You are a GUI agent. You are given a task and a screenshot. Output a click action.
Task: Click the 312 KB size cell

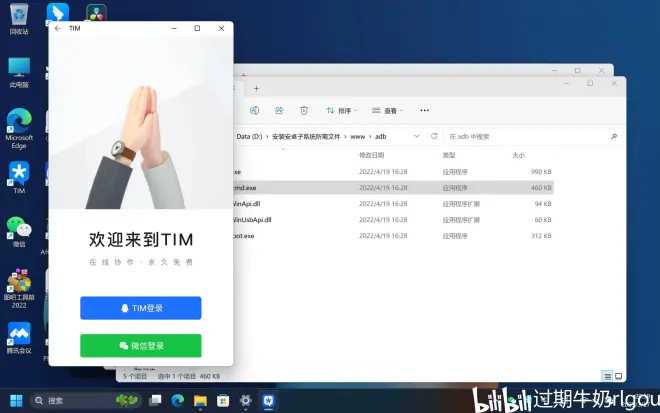[x=541, y=236]
